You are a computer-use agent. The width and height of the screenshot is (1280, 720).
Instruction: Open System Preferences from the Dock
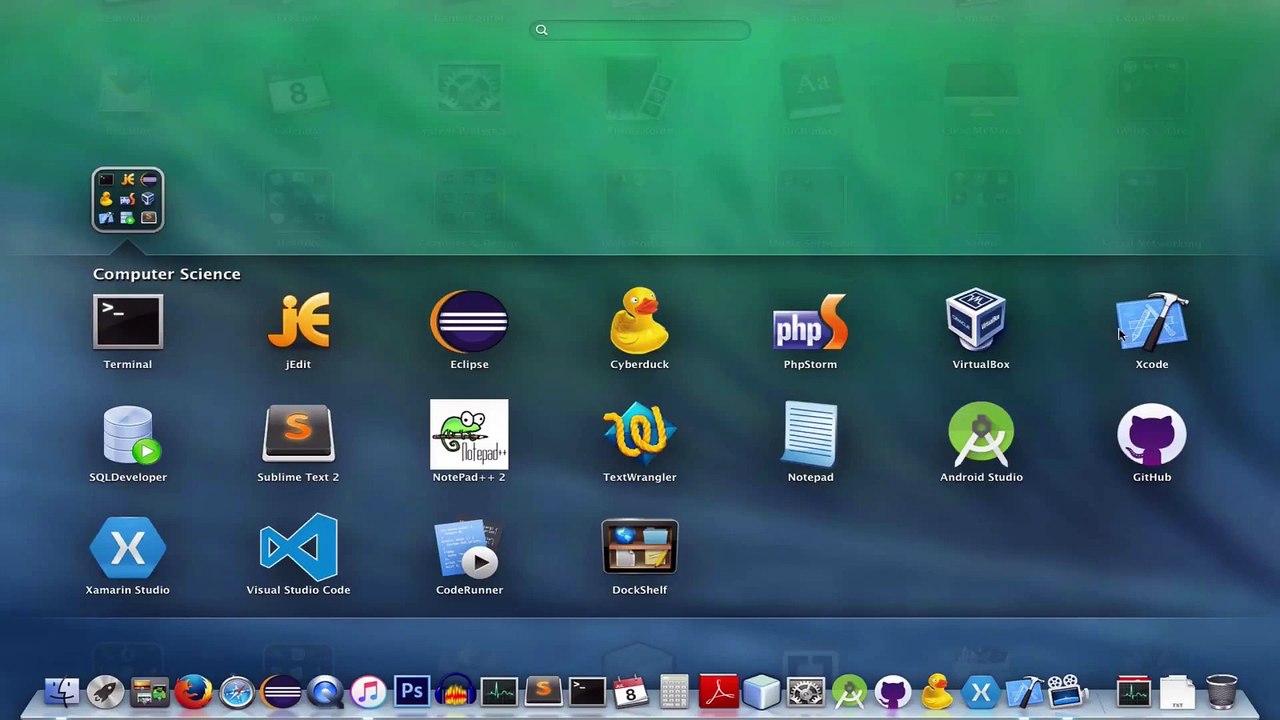click(805, 692)
